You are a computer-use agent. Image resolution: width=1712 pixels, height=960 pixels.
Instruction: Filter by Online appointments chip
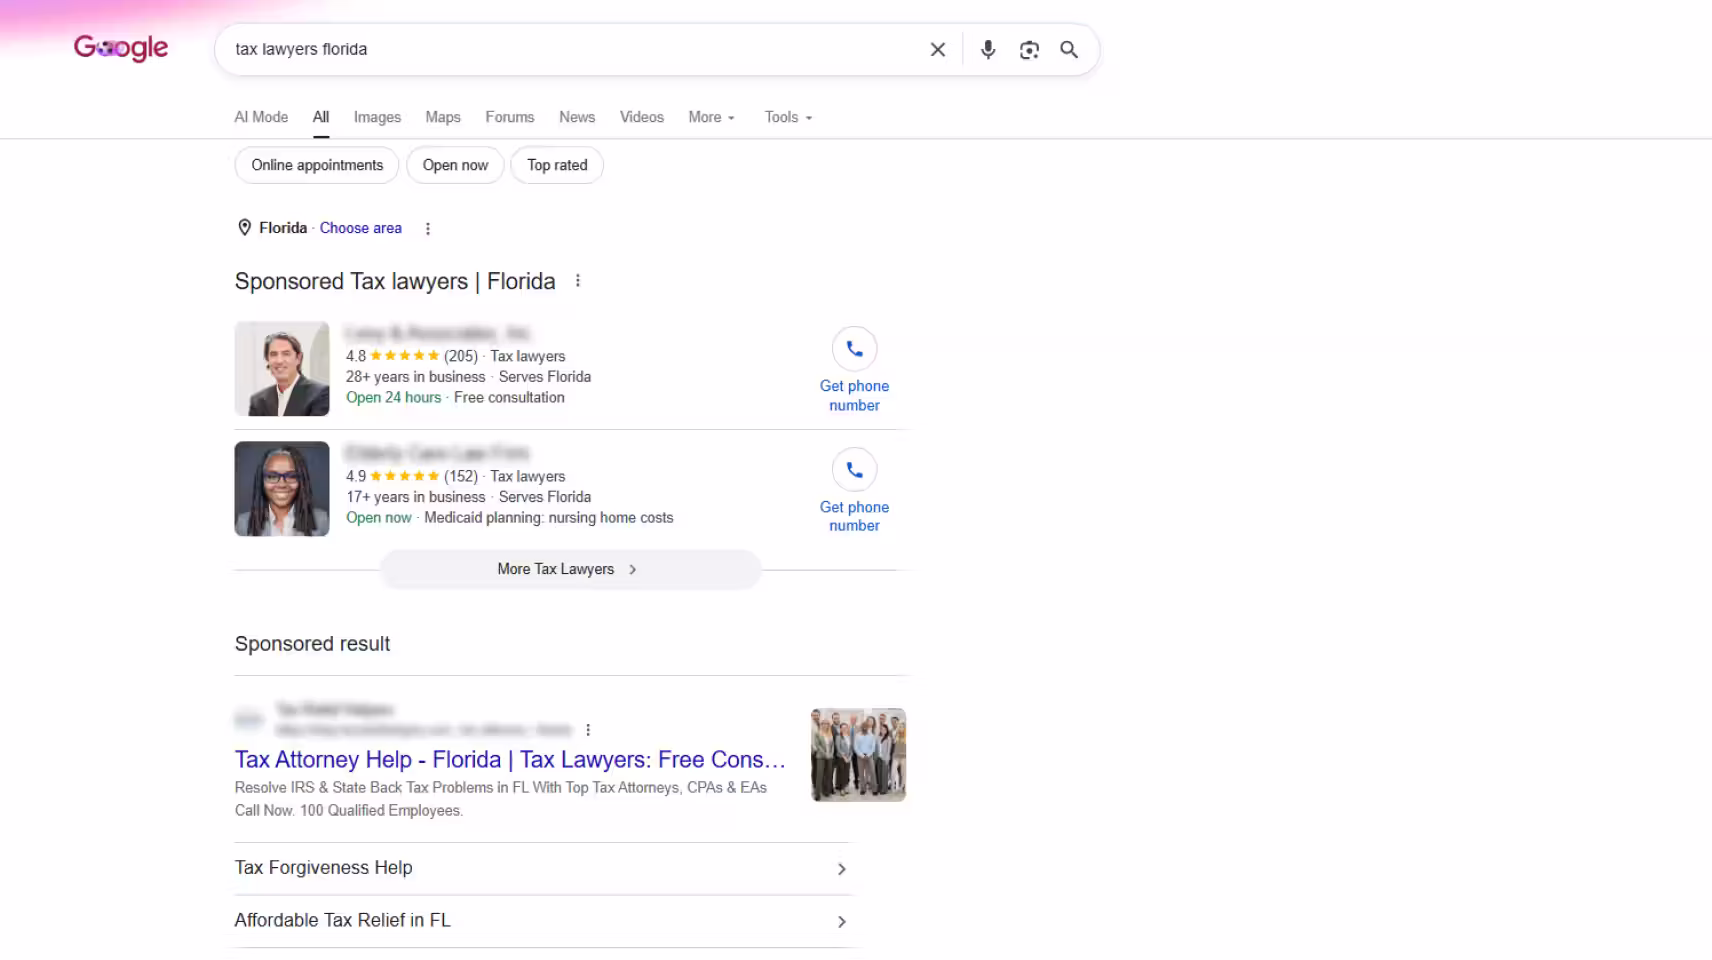[317, 165]
